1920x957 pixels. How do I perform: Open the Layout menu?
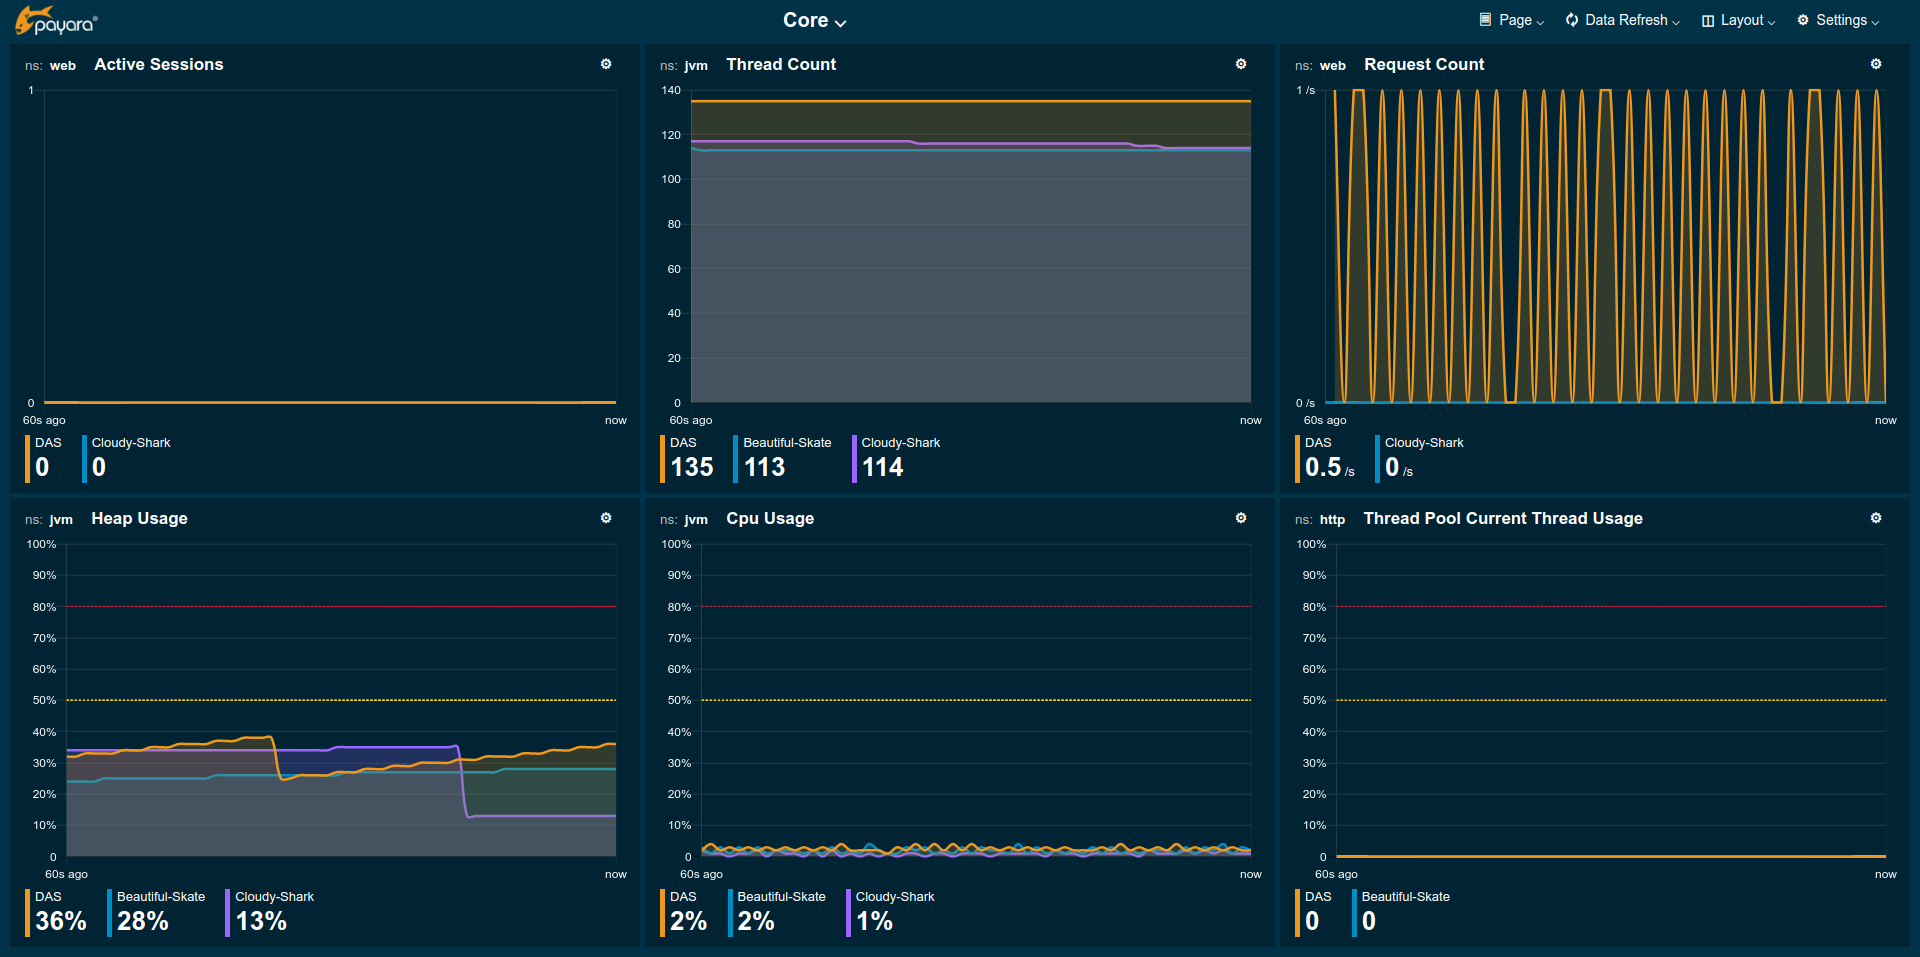[1739, 20]
